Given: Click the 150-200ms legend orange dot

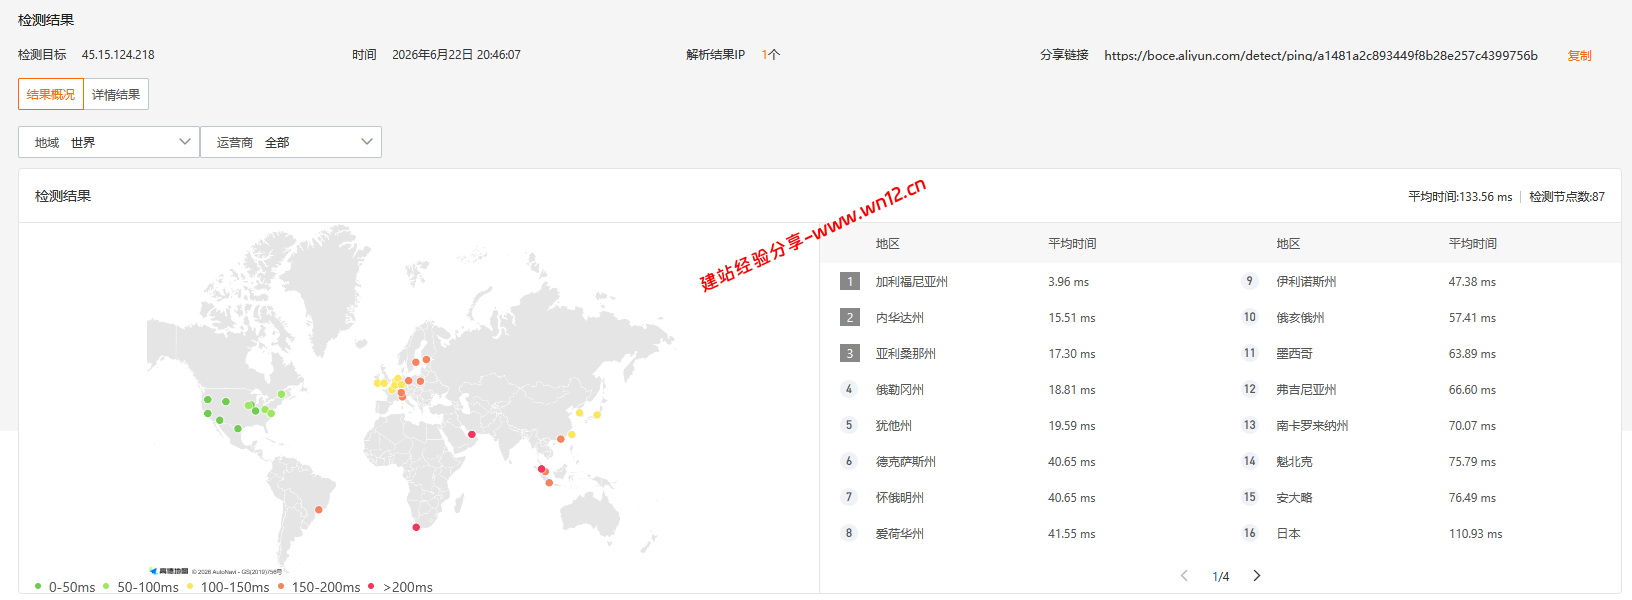Looking at the screenshot, I should pyautogui.click(x=281, y=586).
